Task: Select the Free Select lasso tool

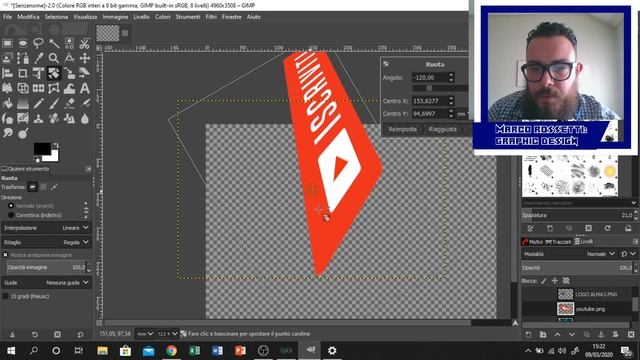Action: [38, 43]
